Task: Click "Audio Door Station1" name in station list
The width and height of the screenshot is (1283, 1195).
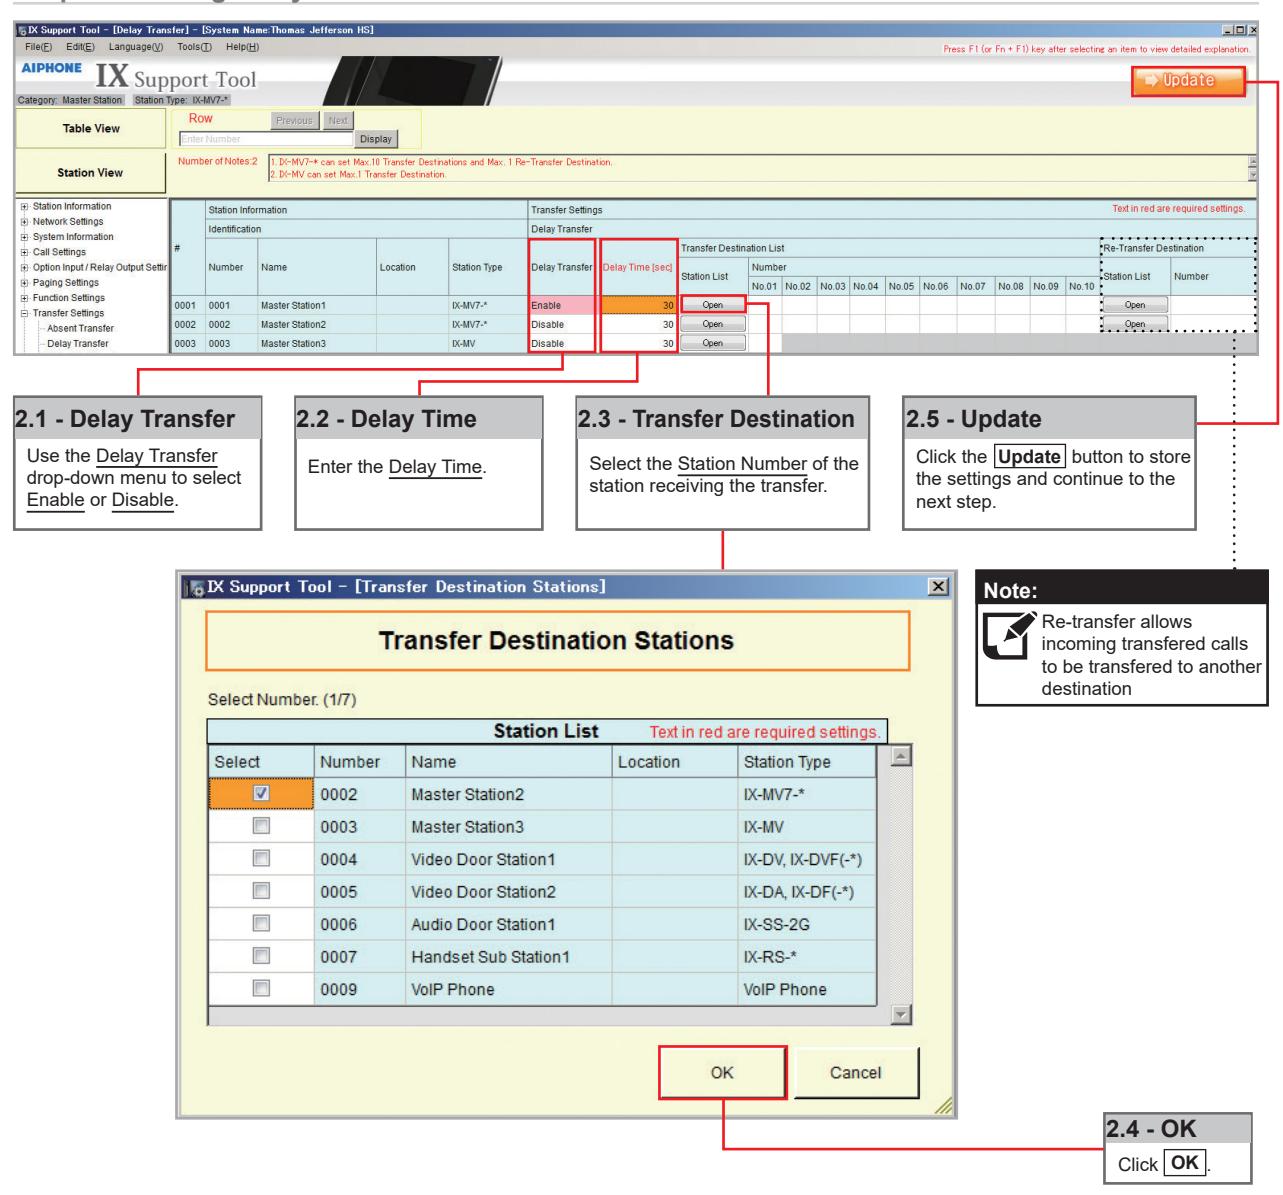Action: (483, 925)
